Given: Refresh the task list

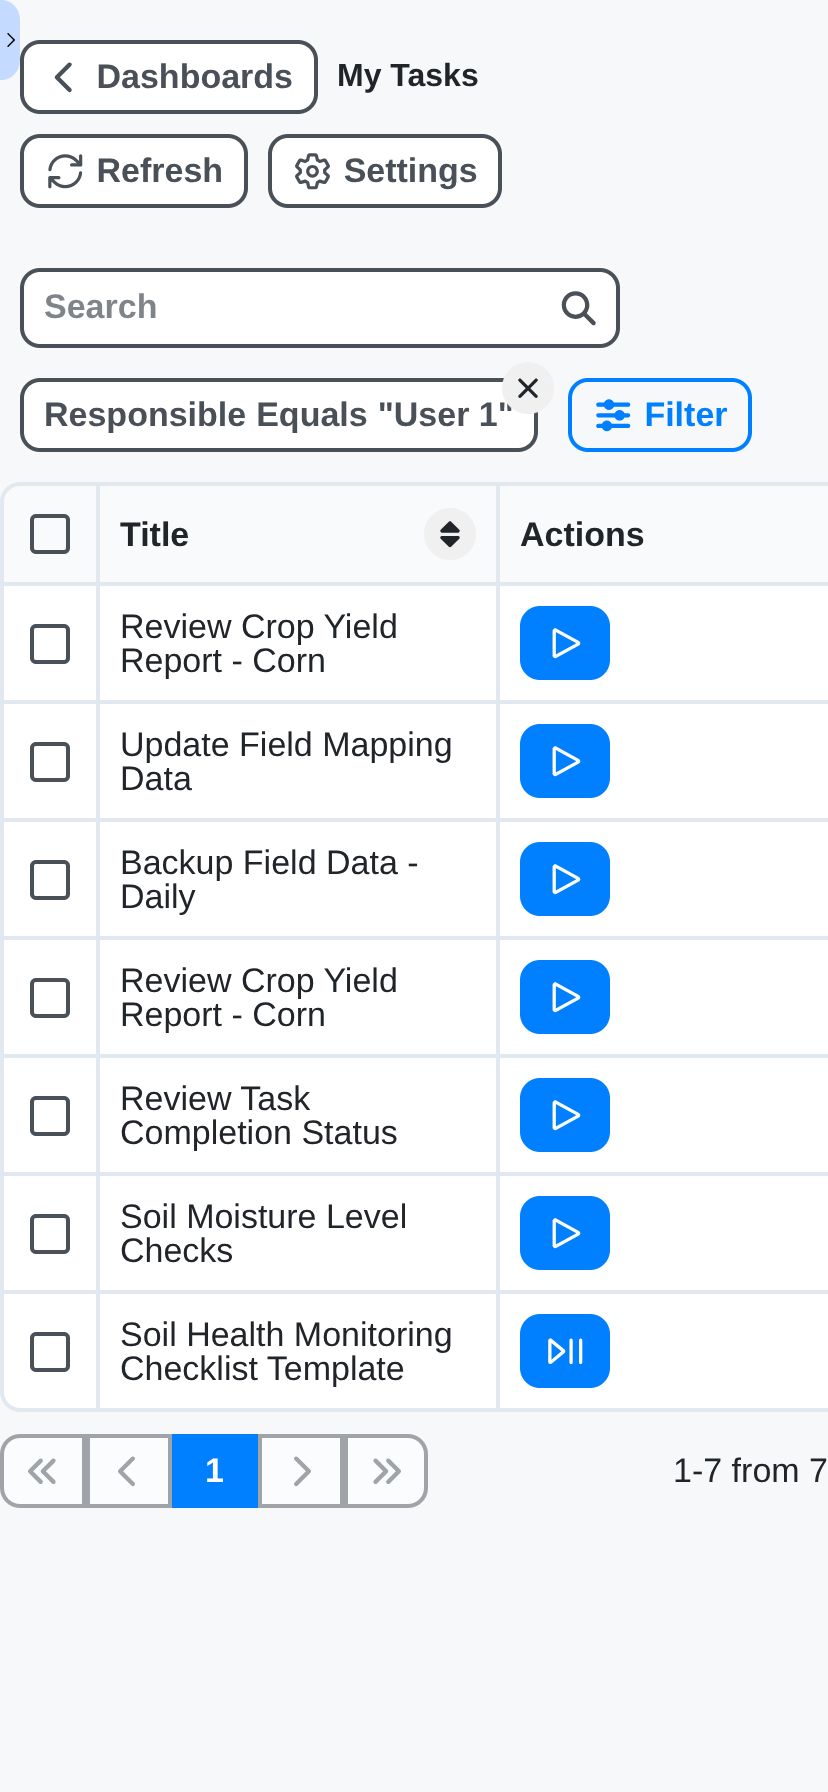Looking at the screenshot, I should (133, 170).
